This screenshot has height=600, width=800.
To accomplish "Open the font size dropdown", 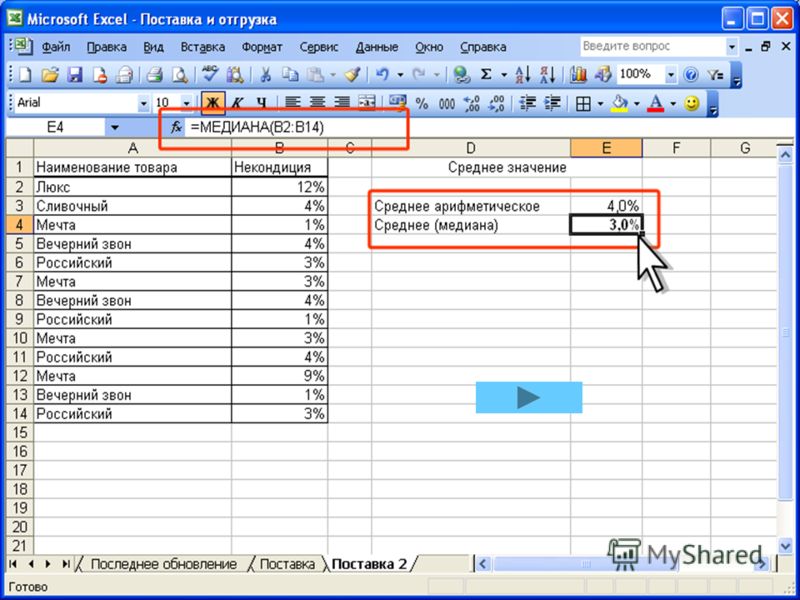I will (x=186, y=104).
